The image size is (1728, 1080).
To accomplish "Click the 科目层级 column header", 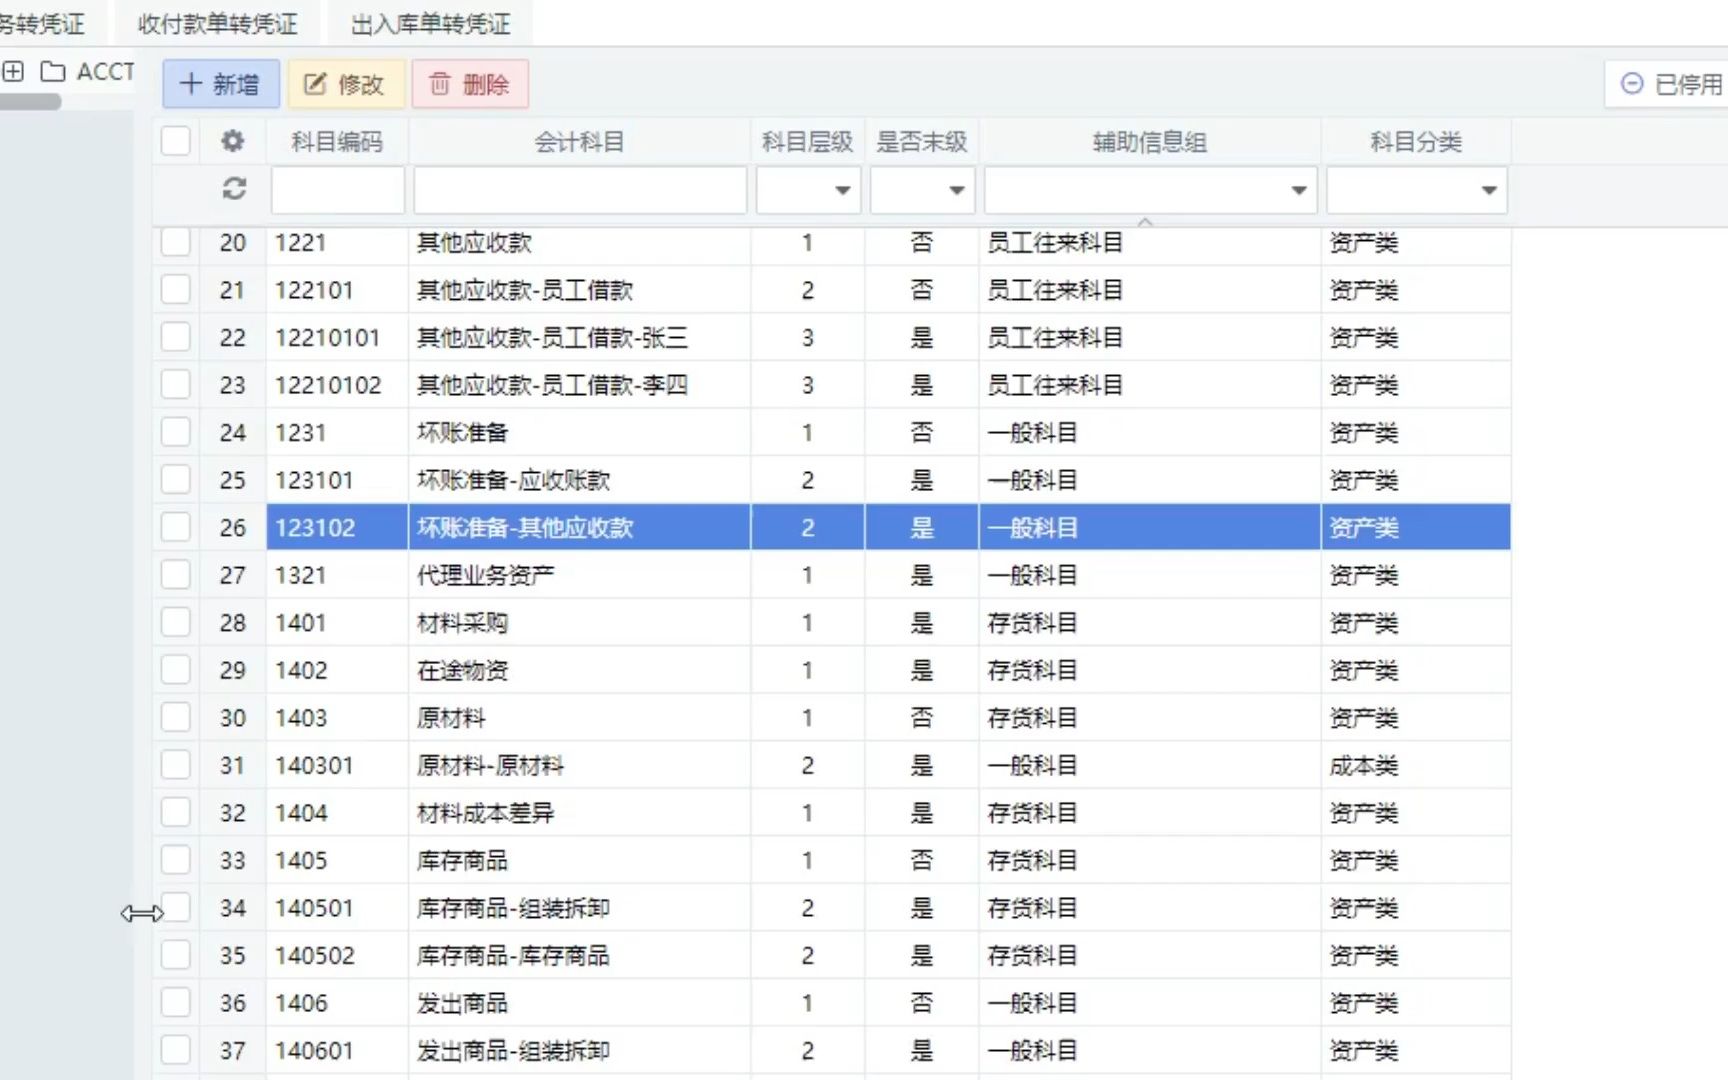I will tap(808, 142).
